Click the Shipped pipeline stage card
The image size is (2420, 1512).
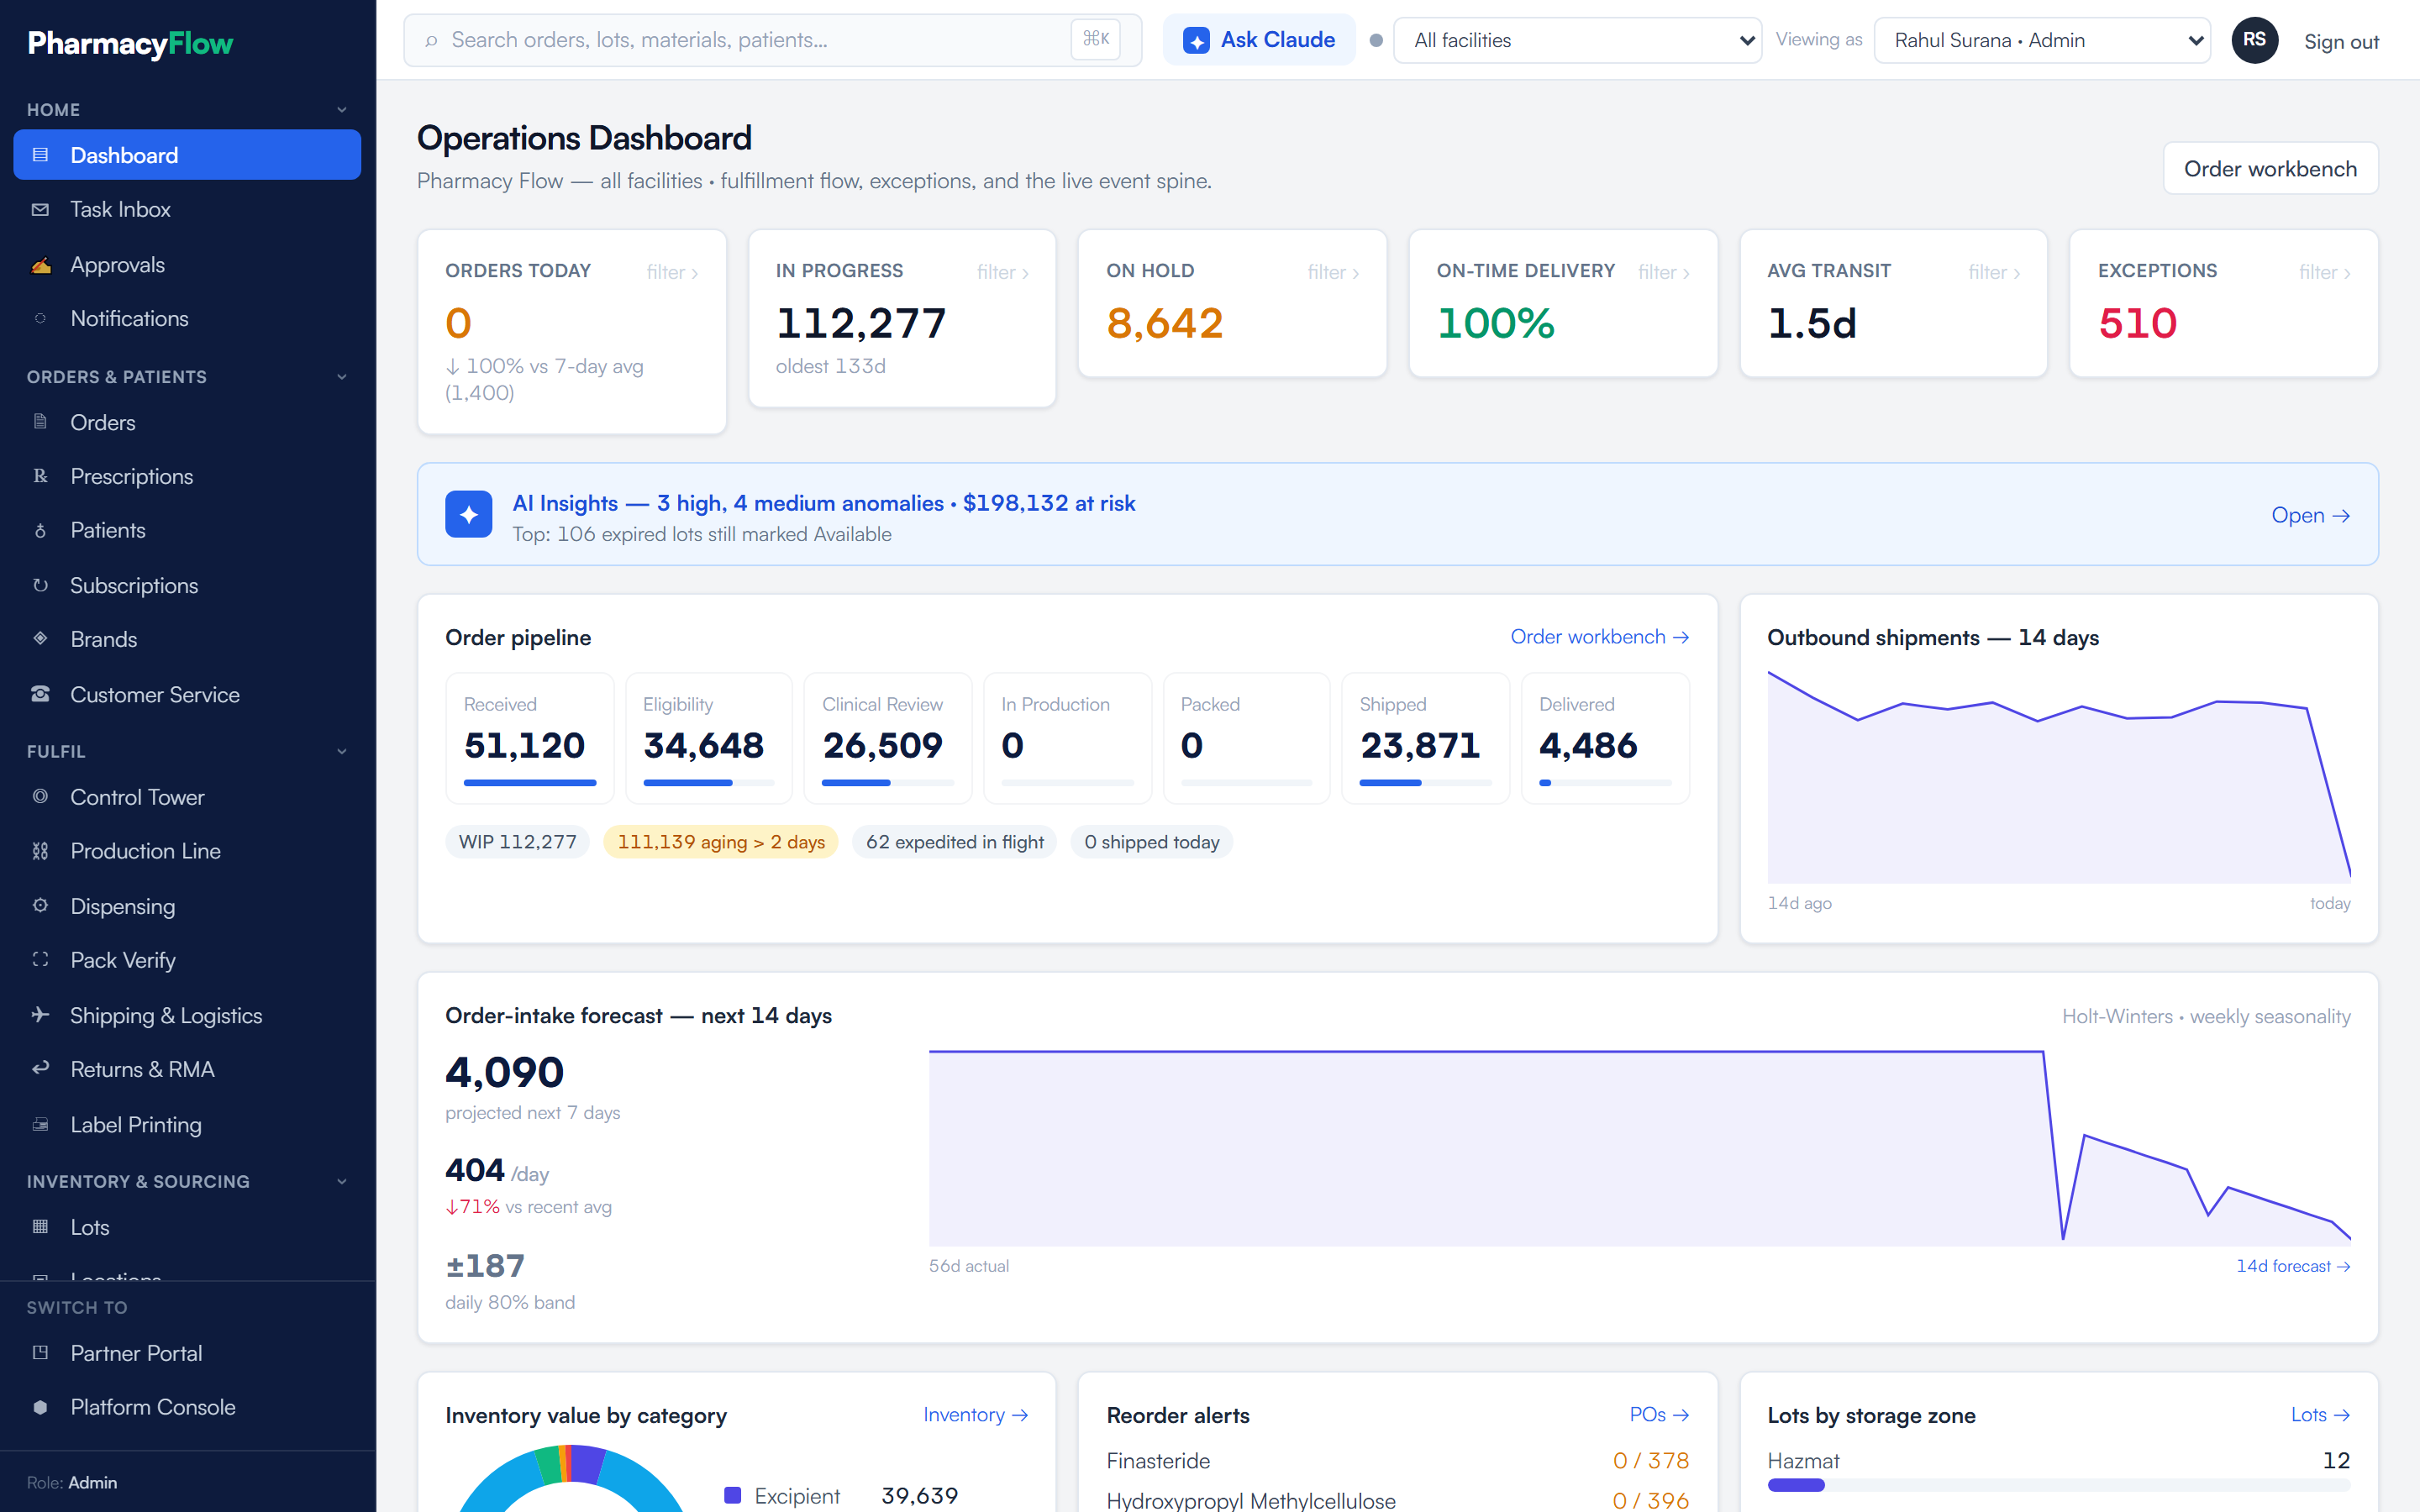(x=1425, y=738)
